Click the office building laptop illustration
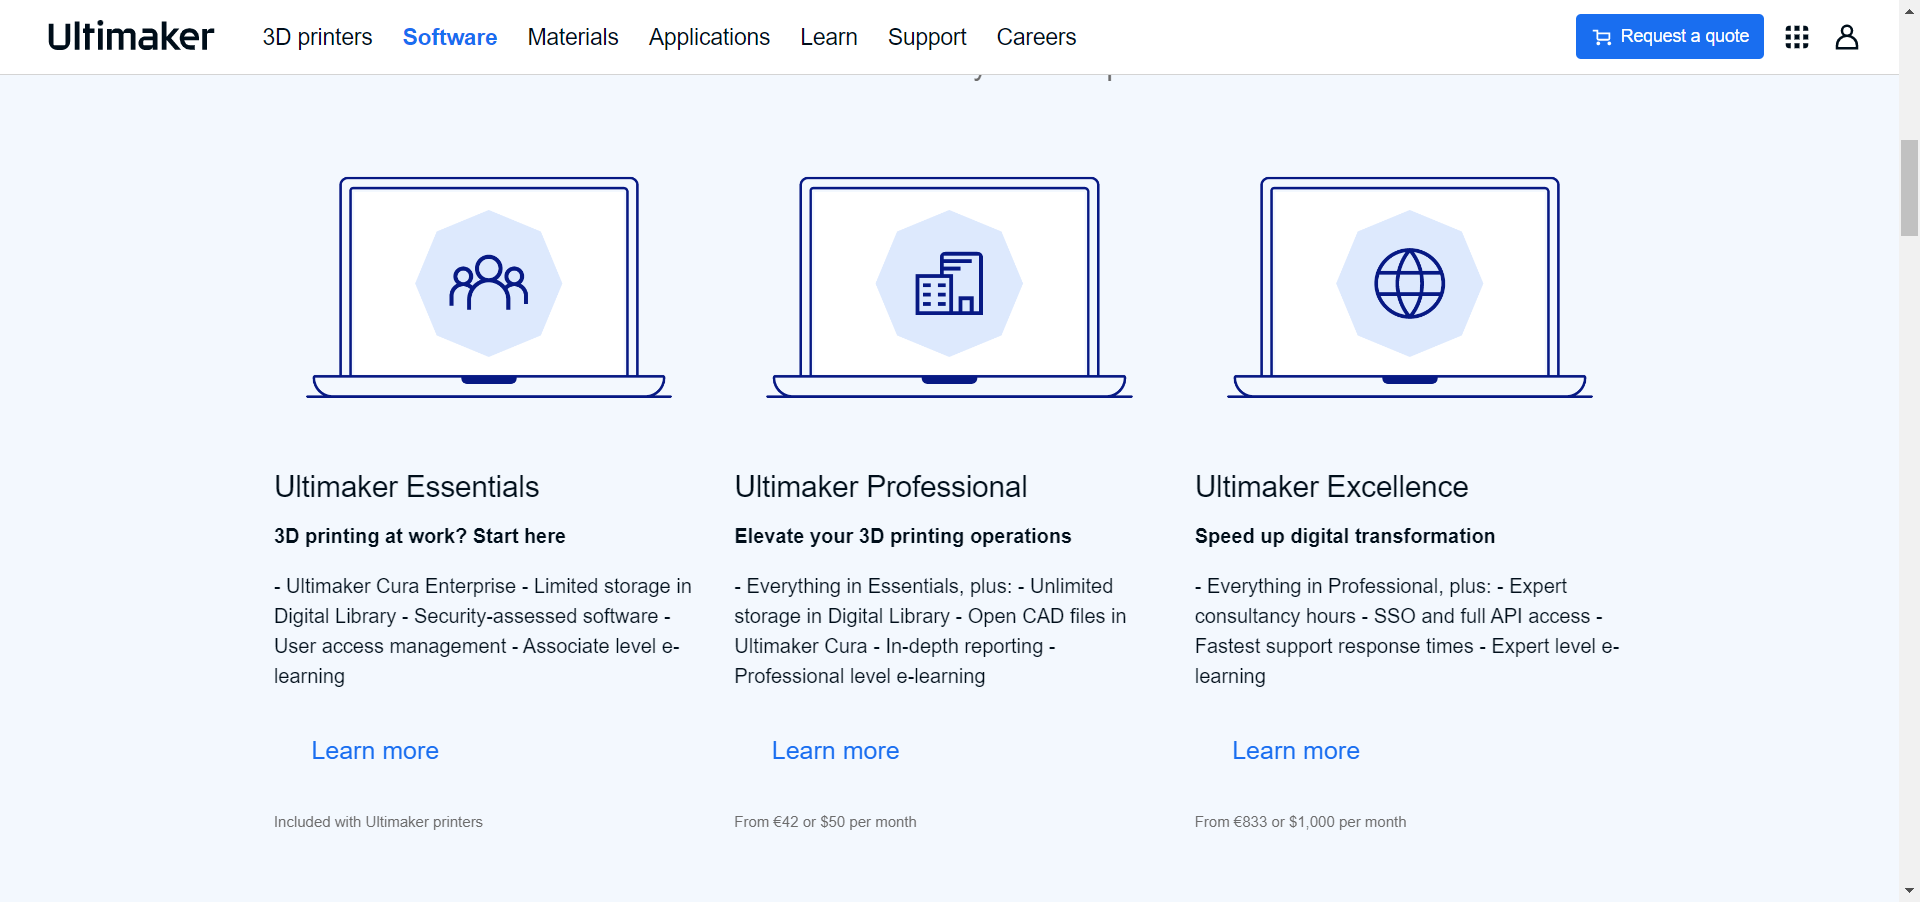1920x902 pixels. [x=949, y=288]
